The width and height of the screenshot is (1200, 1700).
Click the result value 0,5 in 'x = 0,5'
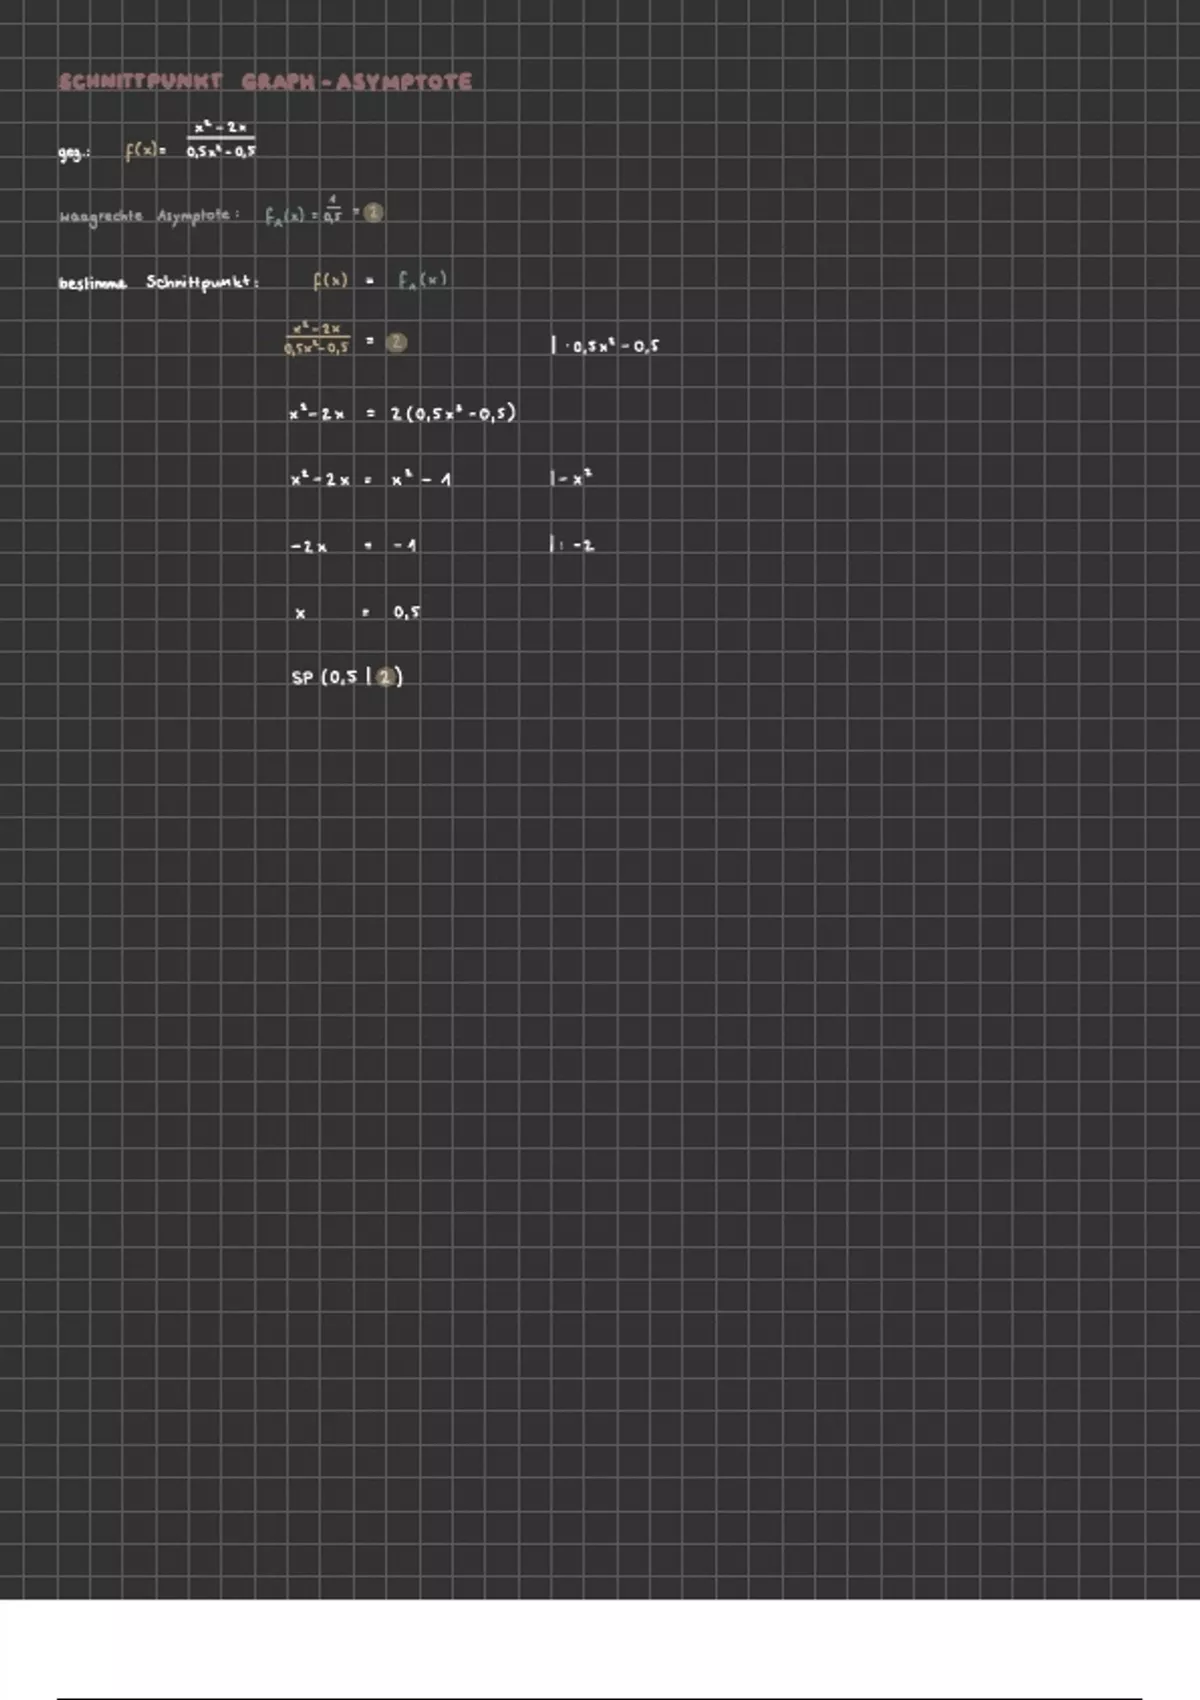[x=406, y=612]
